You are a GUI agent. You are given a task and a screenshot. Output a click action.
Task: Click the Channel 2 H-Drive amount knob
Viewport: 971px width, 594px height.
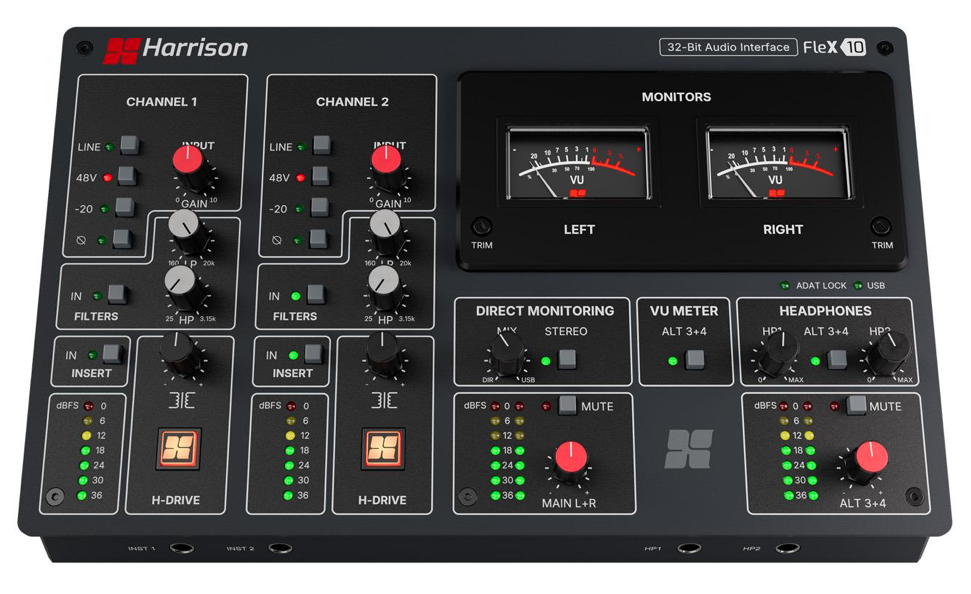(383, 354)
